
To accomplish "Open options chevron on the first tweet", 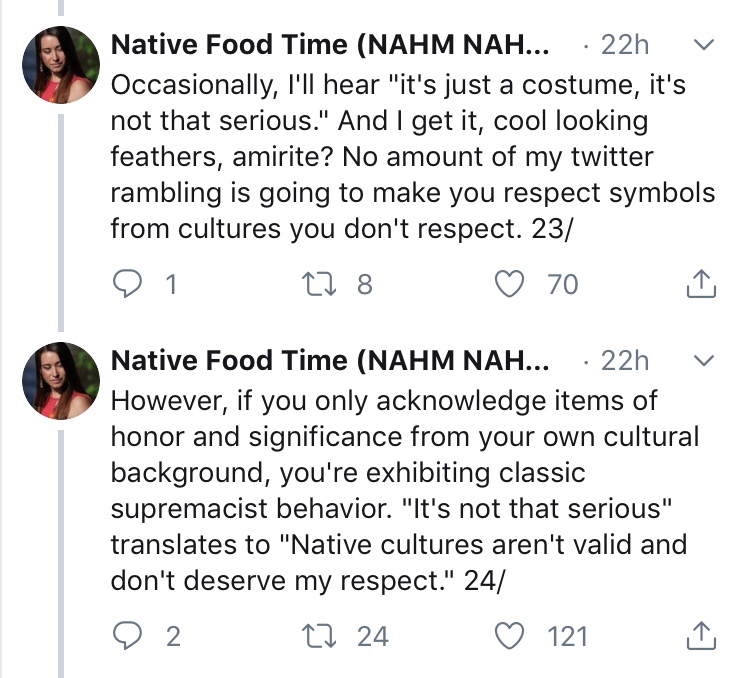I will [x=703, y=45].
